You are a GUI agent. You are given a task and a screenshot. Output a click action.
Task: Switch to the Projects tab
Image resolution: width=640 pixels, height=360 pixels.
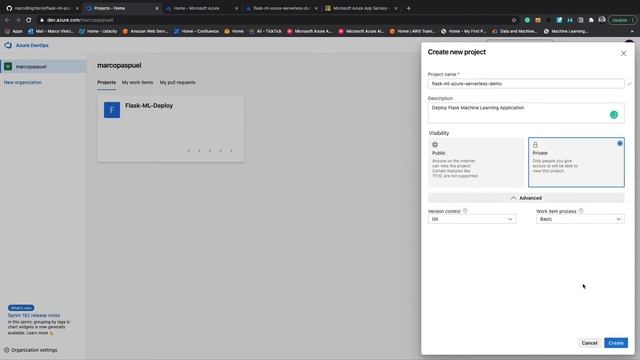[107, 82]
